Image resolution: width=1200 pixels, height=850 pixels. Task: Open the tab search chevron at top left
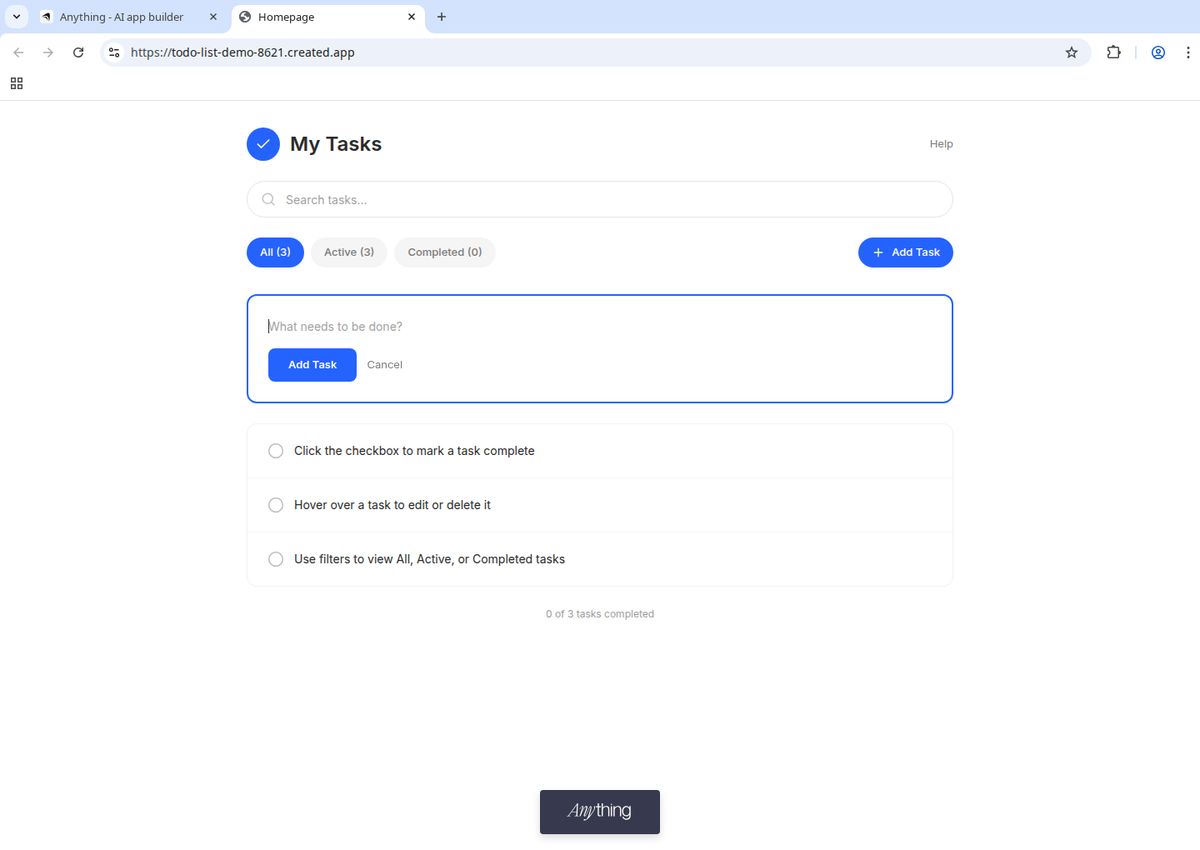tap(15, 16)
